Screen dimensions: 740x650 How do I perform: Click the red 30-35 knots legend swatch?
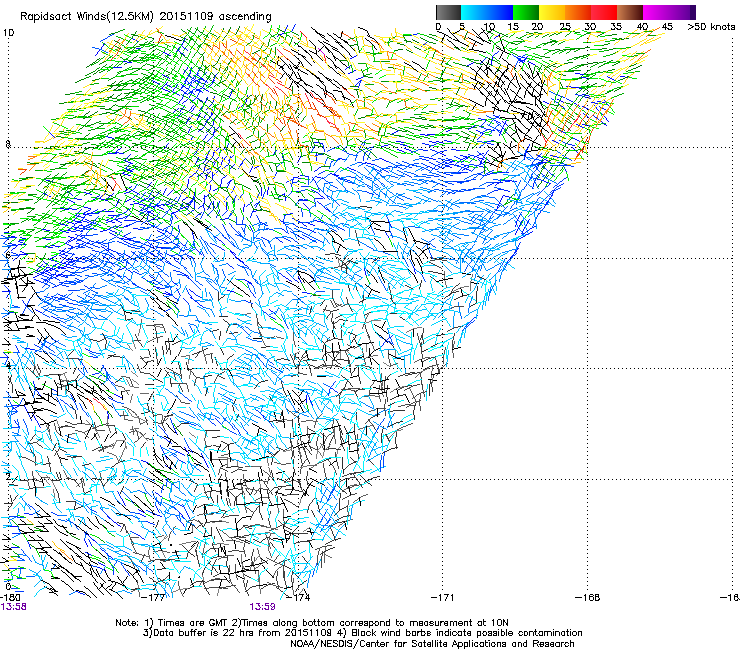coord(604,12)
